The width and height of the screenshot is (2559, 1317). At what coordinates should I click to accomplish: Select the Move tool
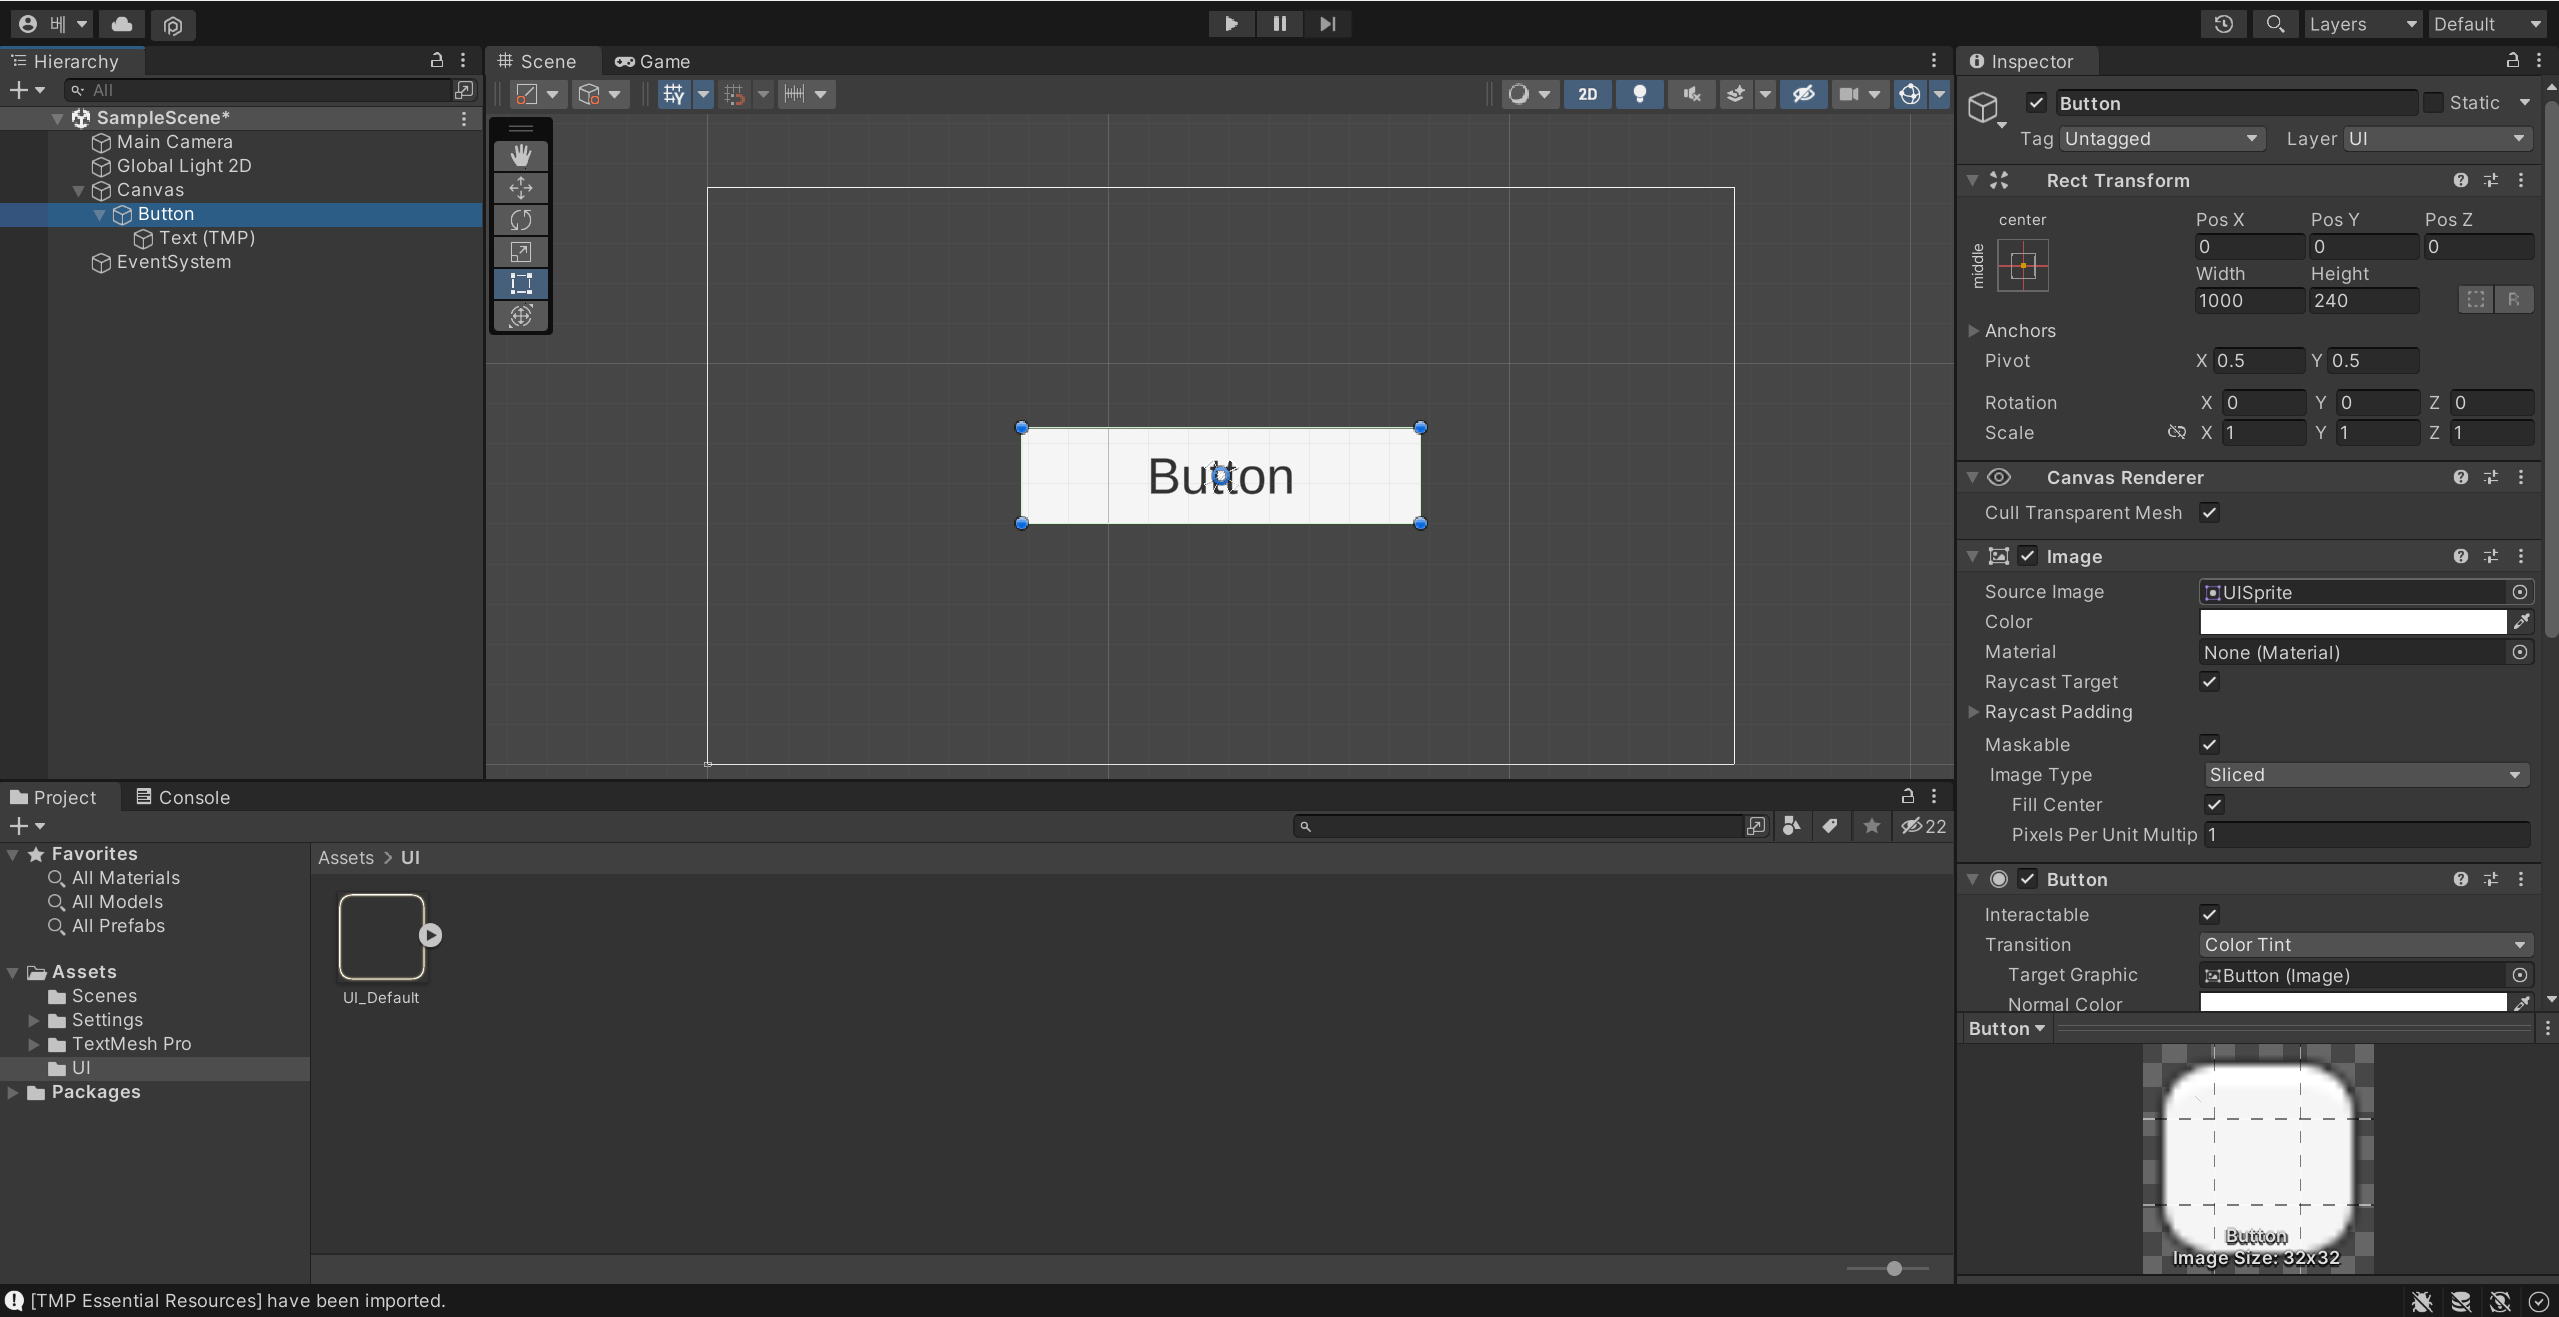[520, 187]
